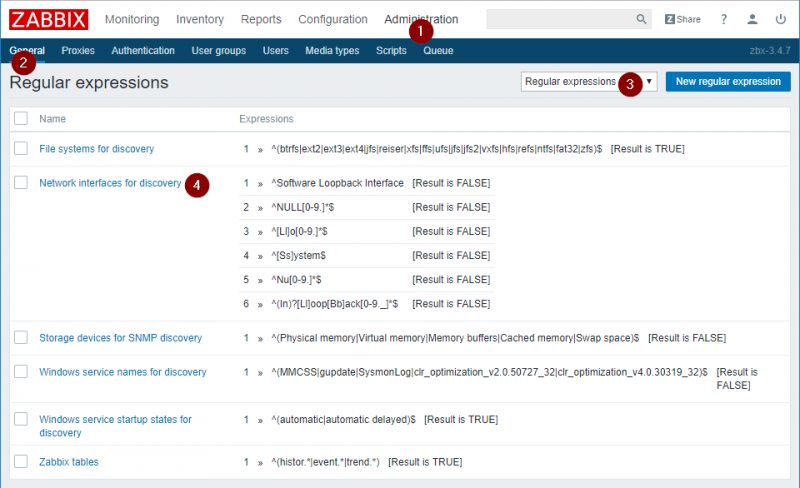This screenshot has width=800, height=488.
Task: Click the ^Software Loopback Interface expression
Action: [337, 183]
